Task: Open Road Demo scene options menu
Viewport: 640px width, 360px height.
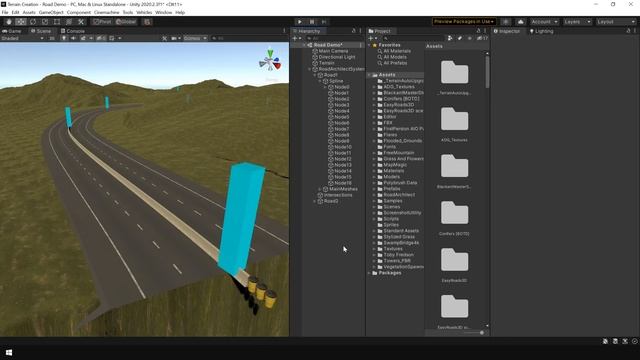Action: coord(360,45)
